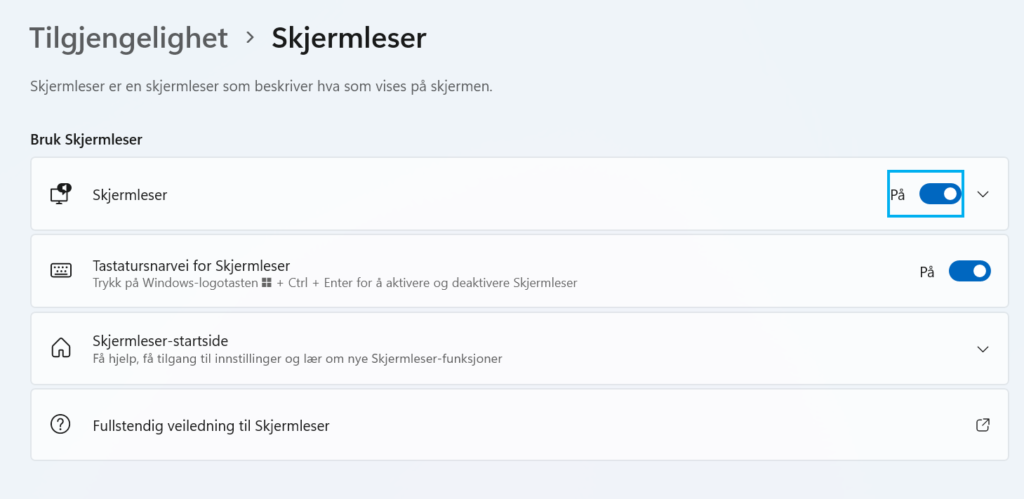
Task: Expand the Skjermleser row chevron
Action: coord(982,194)
